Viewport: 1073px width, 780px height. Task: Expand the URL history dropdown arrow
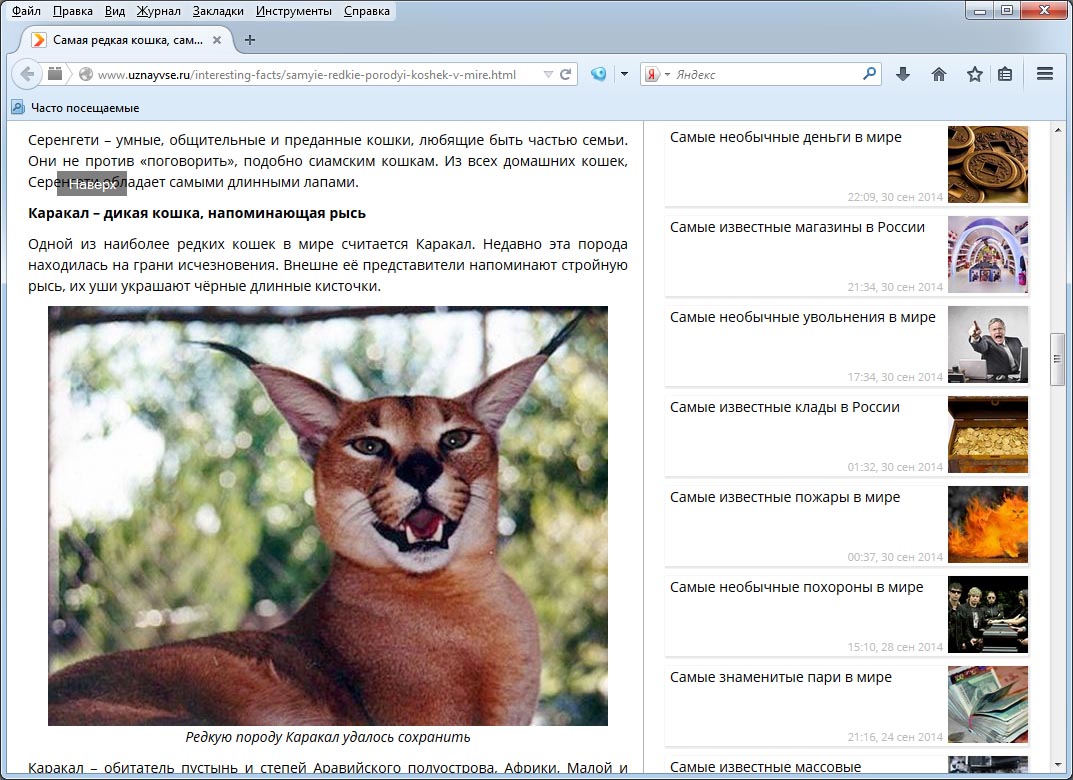tap(547, 74)
